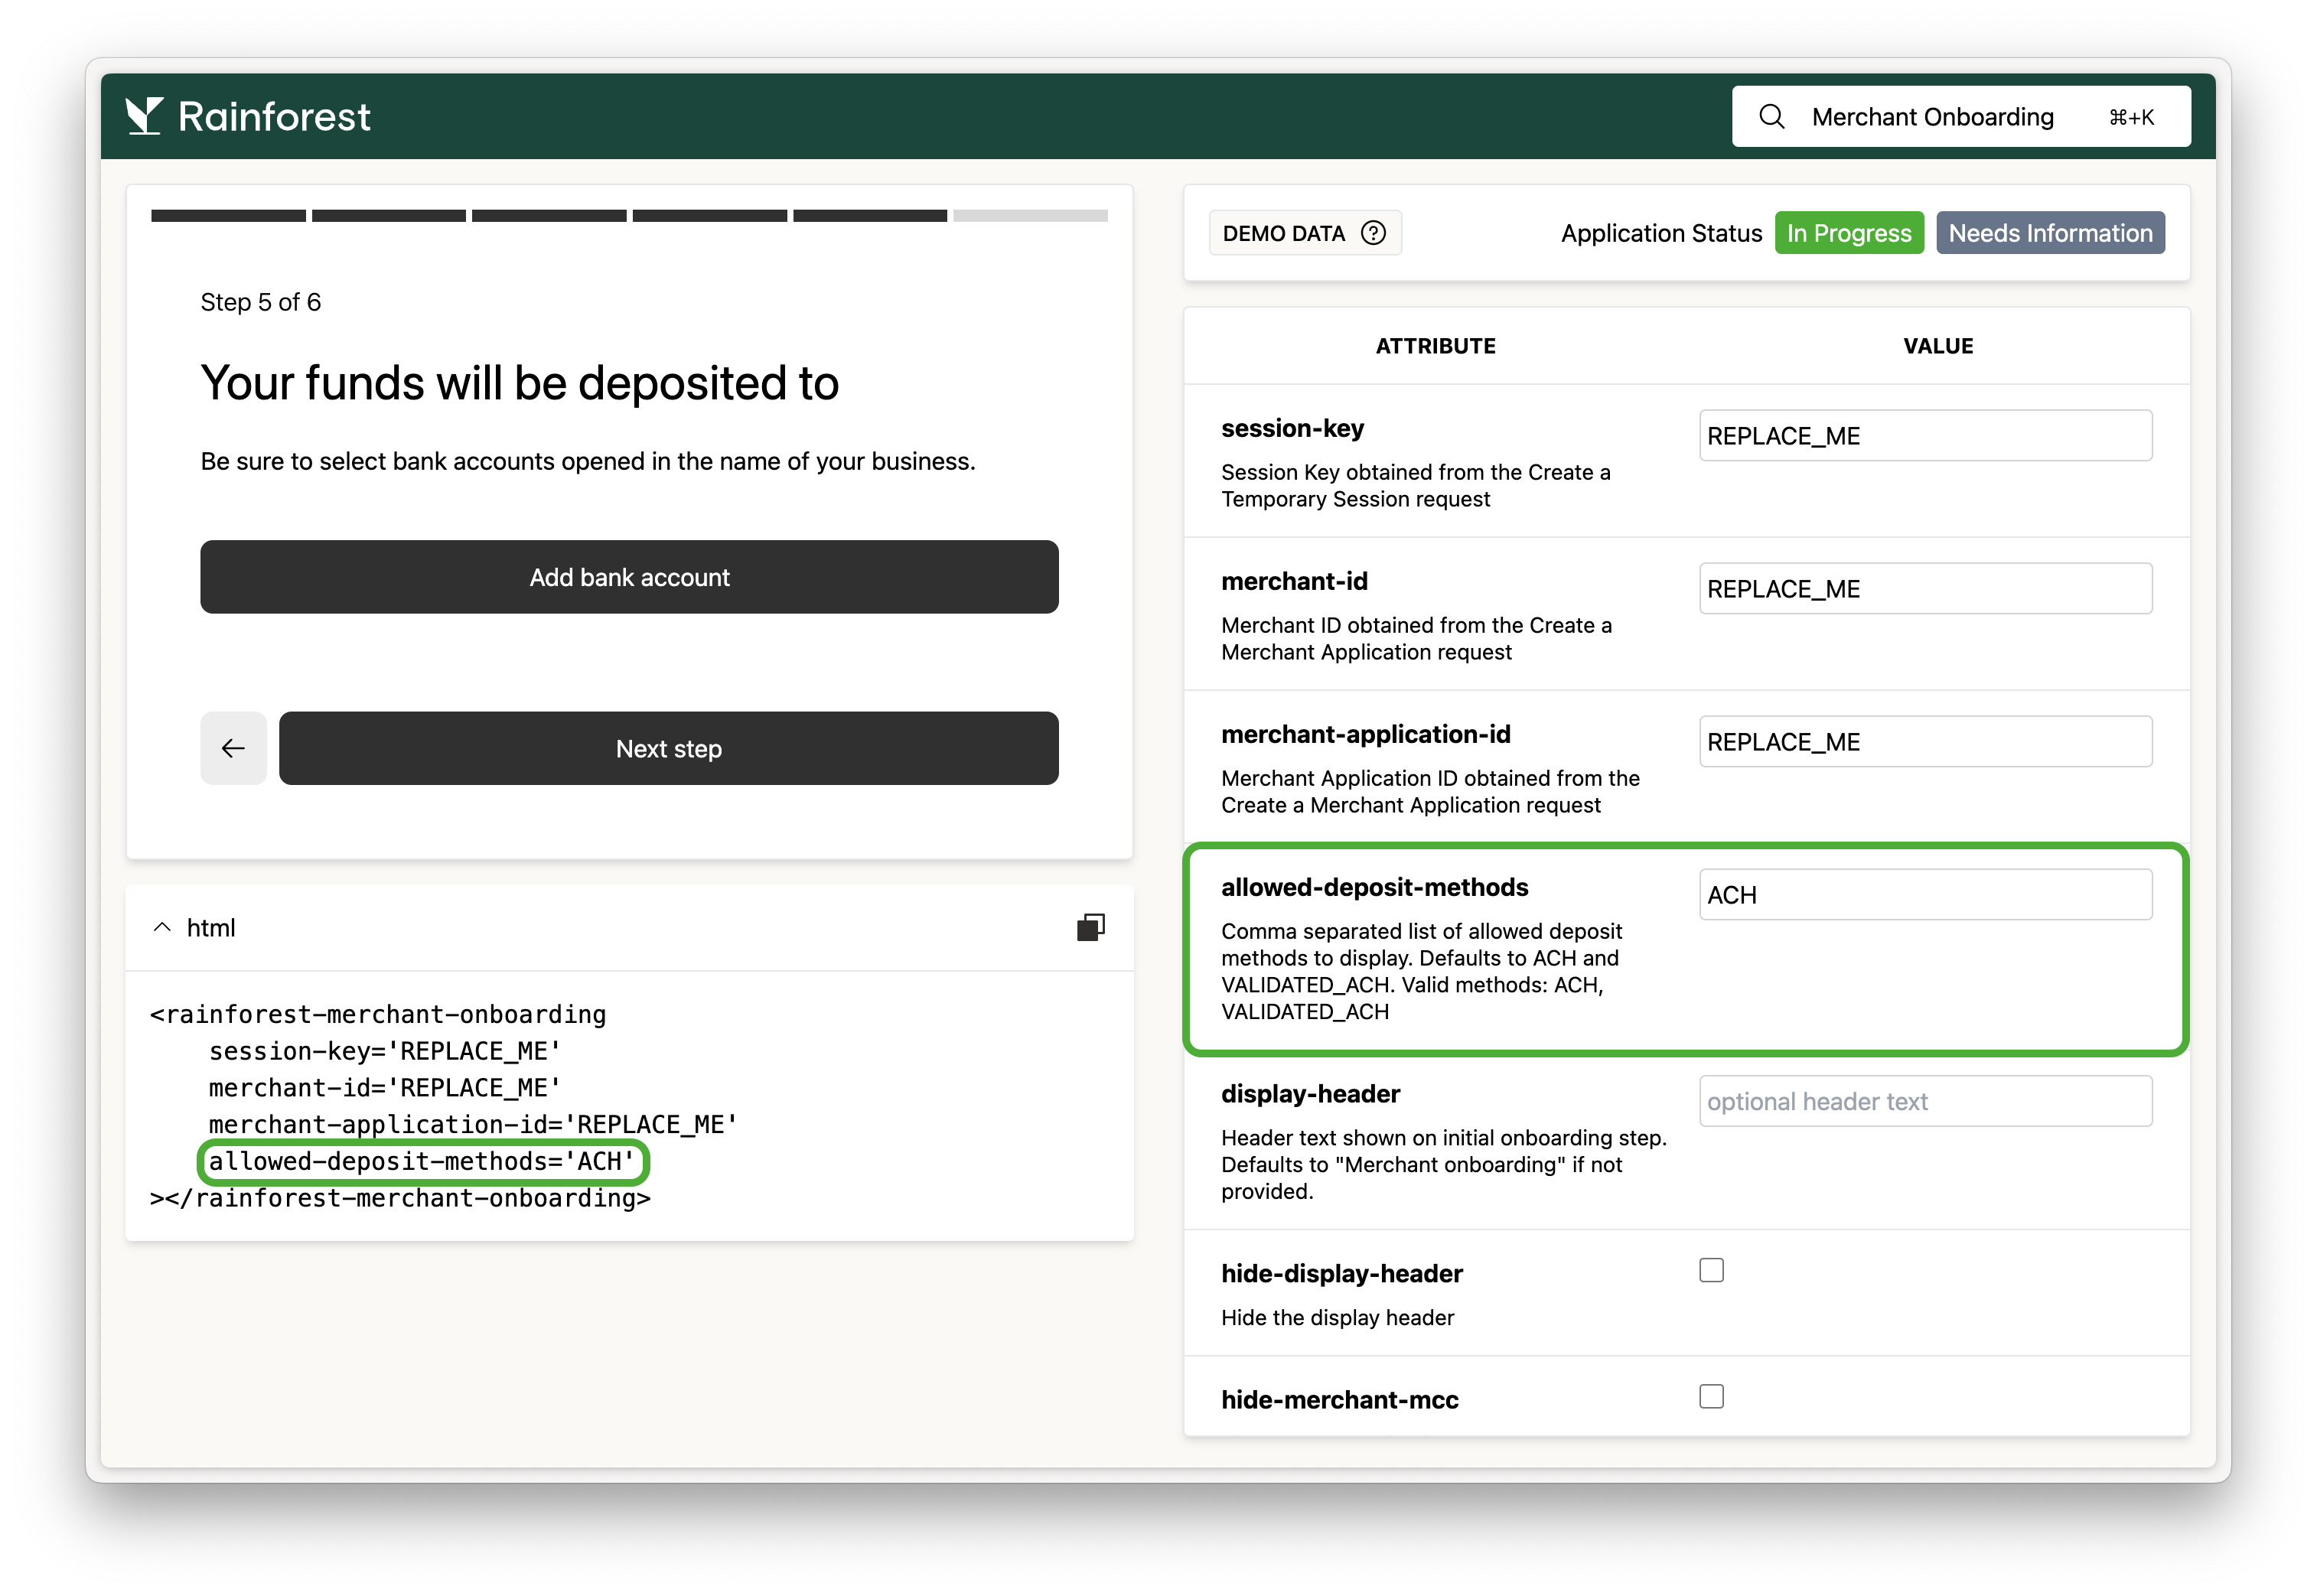Screen dimensions: 2317x1596
Task: Collapse the html code section
Action: pyautogui.click(x=162, y=927)
